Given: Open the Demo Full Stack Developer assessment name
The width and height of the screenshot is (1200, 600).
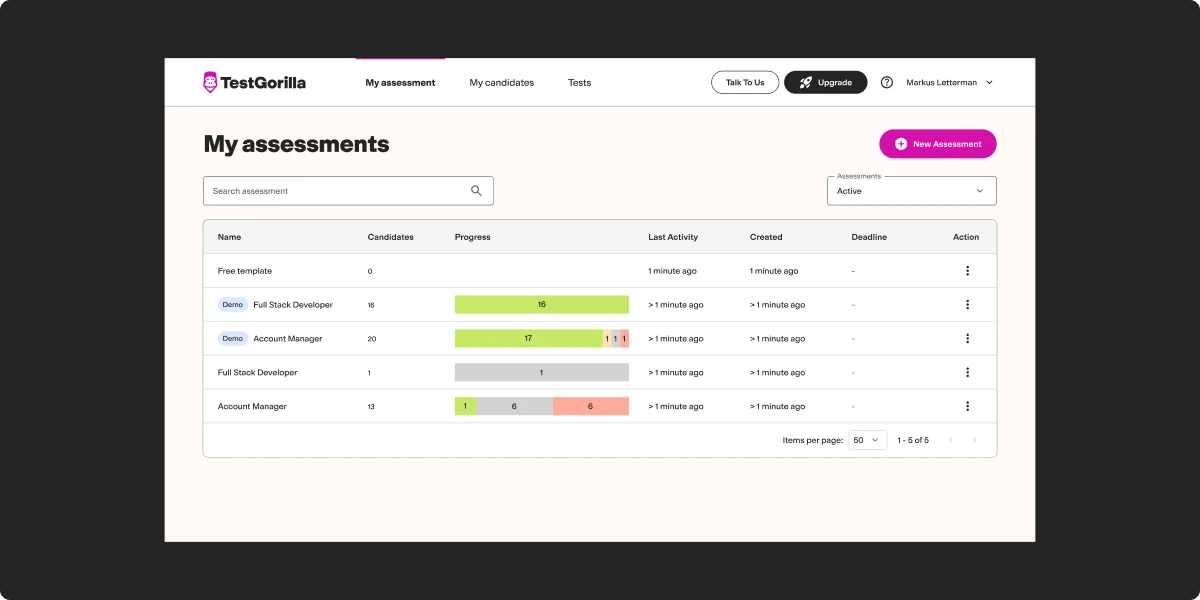Looking at the screenshot, I should click(x=293, y=305).
